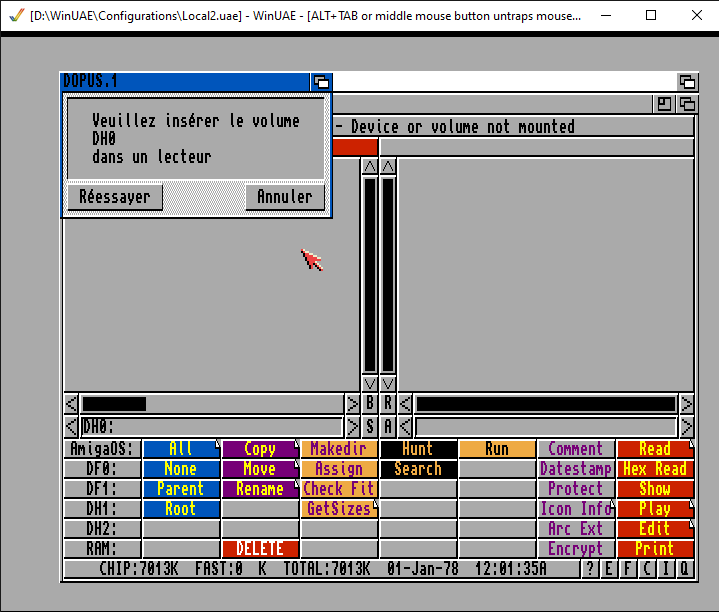Screen dimensions: 719x612
Task: Click the empty right lister path field
Action: 546,427
